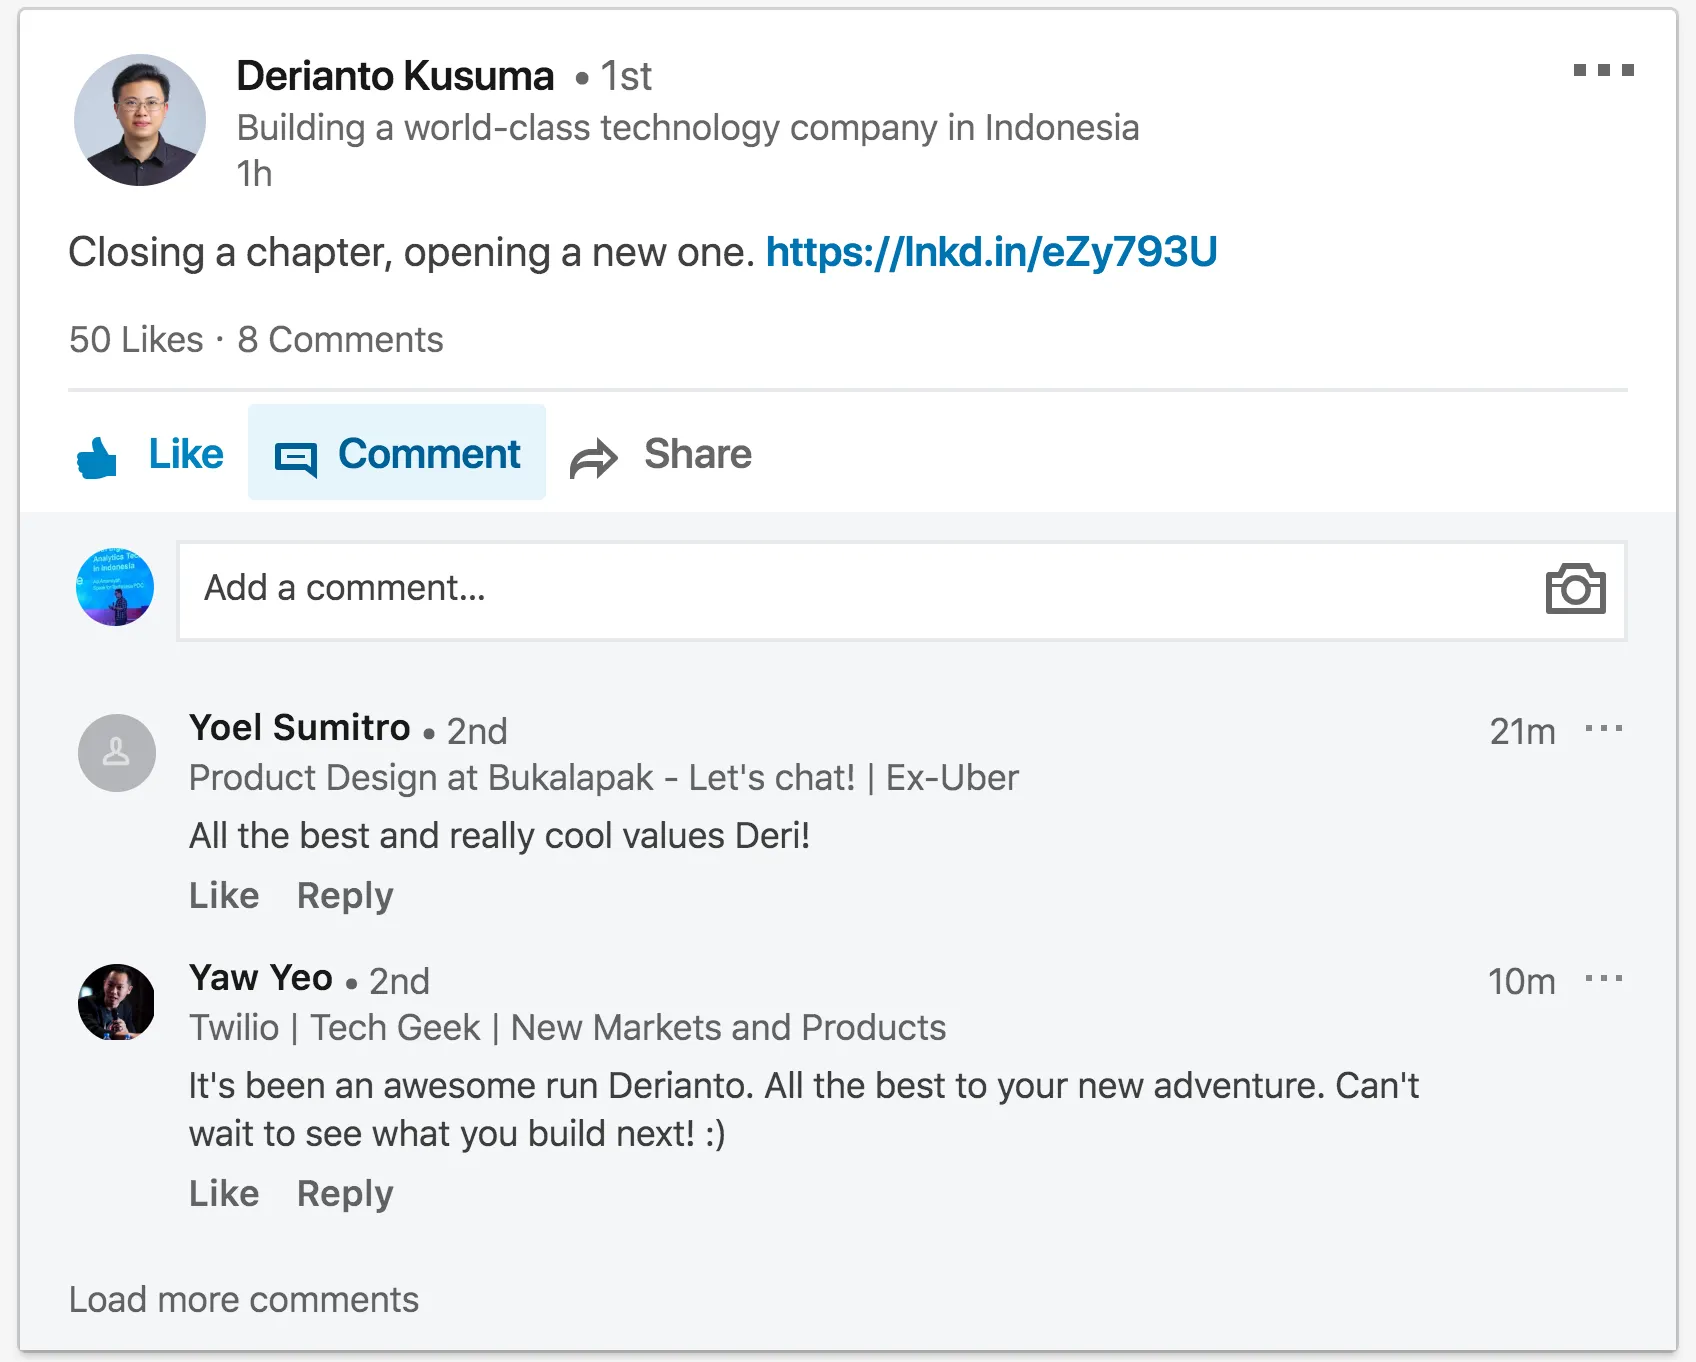Expand Load more comments
The height and width of the screenshot is (1362, 1696).
[244, 1299]
